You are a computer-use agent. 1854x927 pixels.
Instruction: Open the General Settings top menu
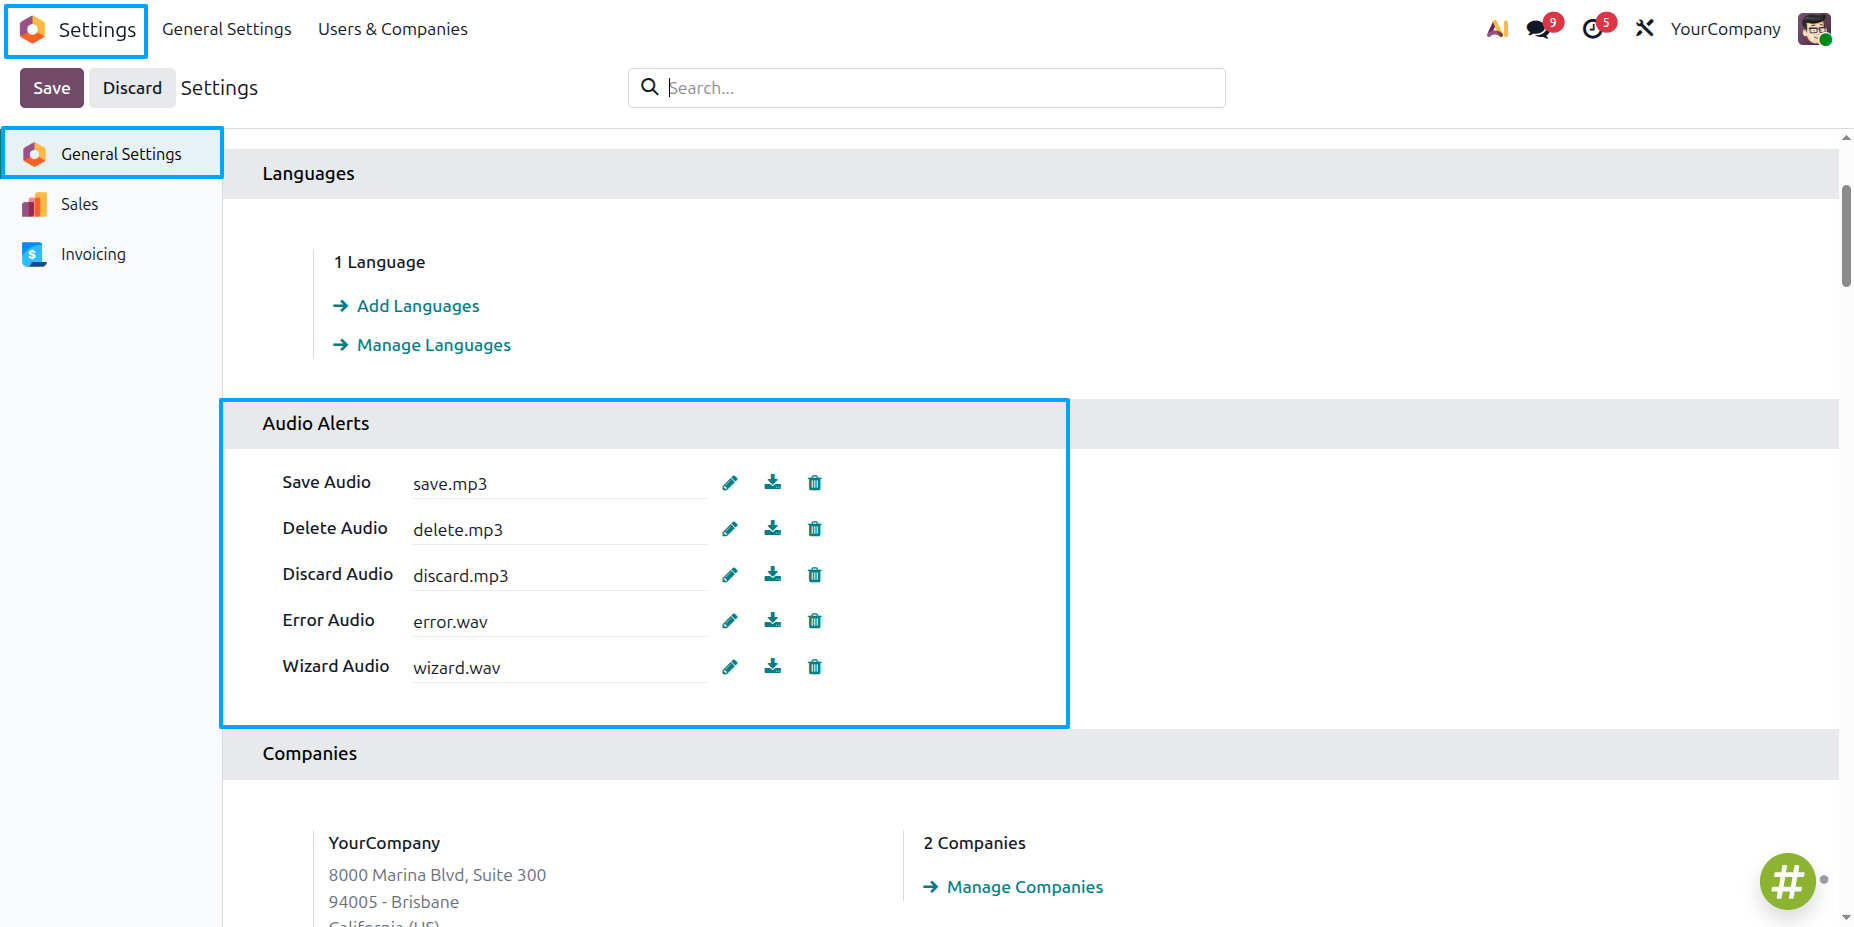pyautogui.click(x=227, y=29)
